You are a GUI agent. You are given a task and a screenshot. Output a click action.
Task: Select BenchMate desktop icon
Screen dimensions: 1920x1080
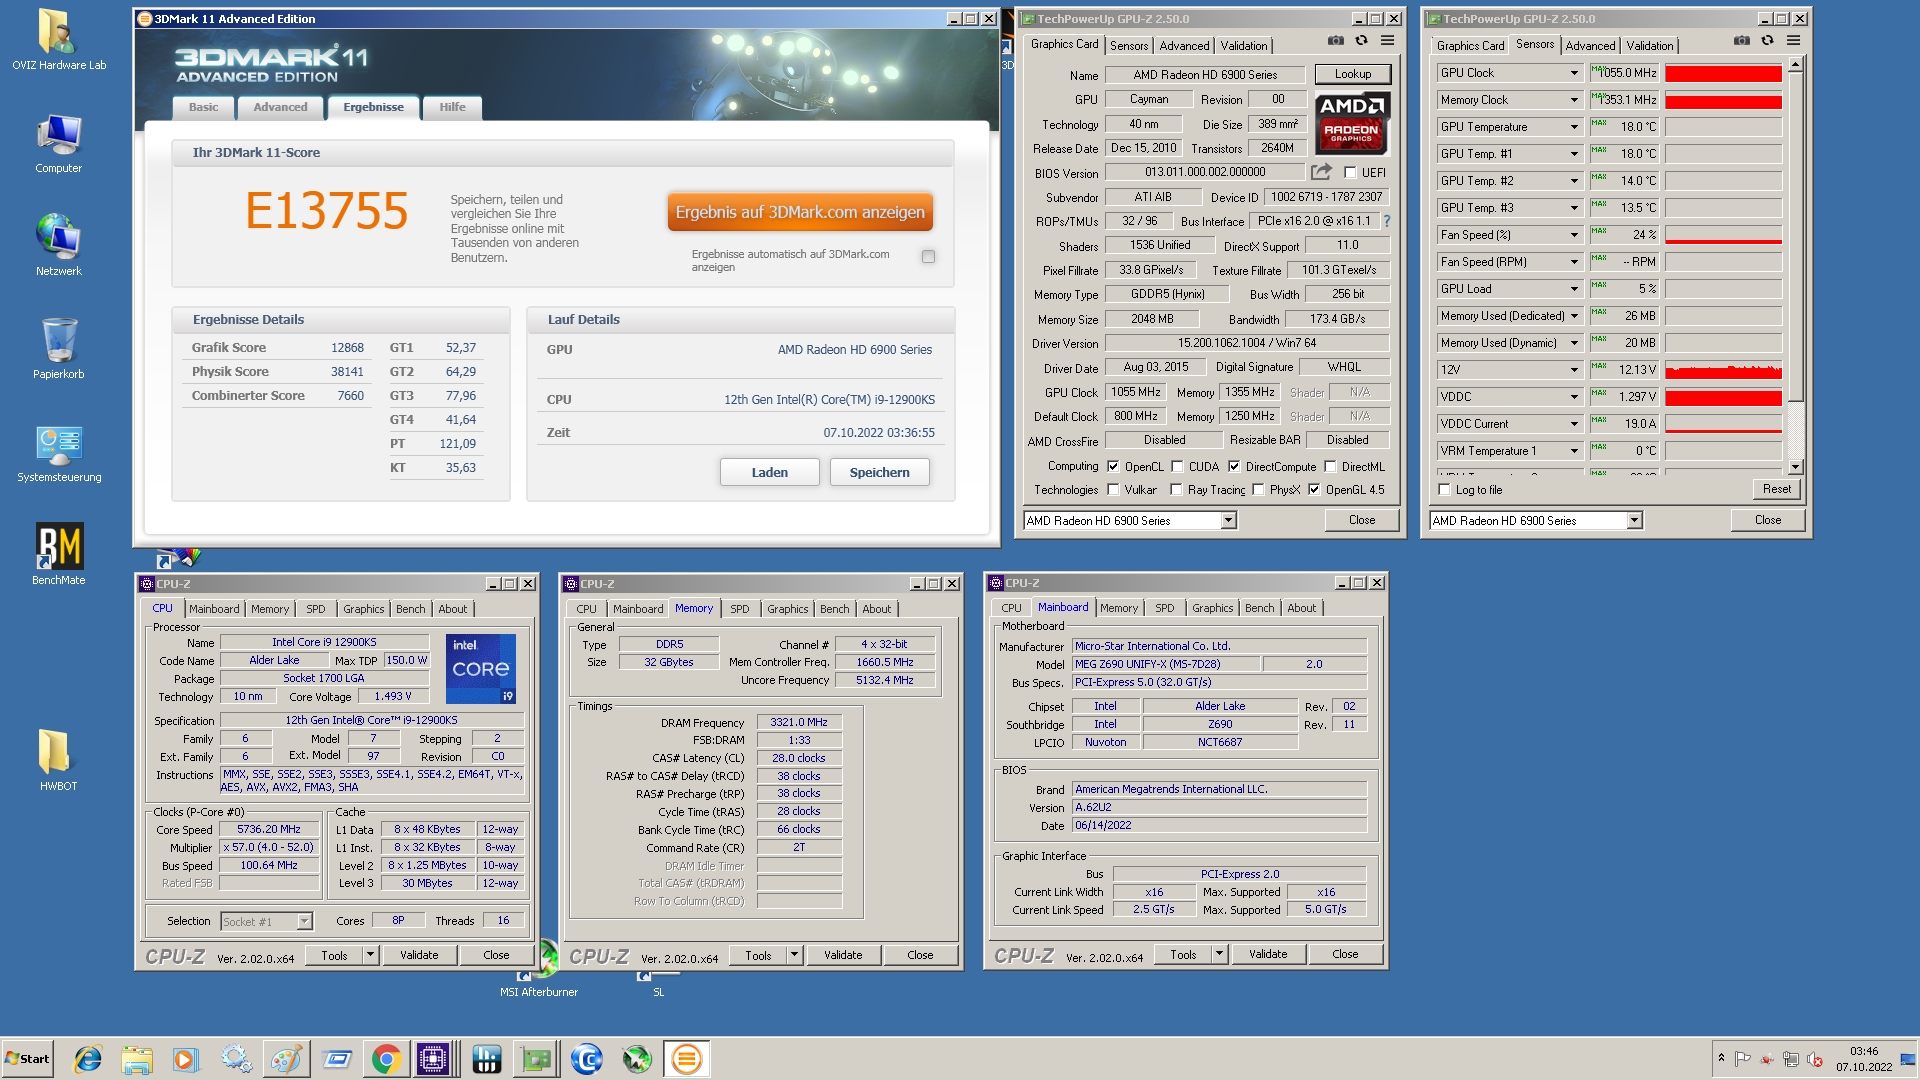(x=59, y=554)
